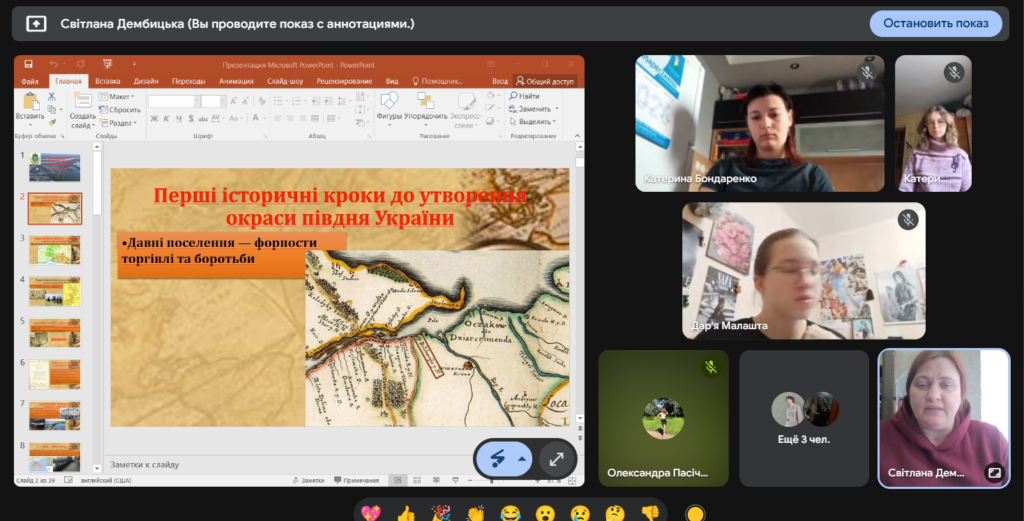Viewport: 1024px width, 521px height.
Task: Toggle underline formatting (Ч) in ribbon
Action: (x=180, y=119)
